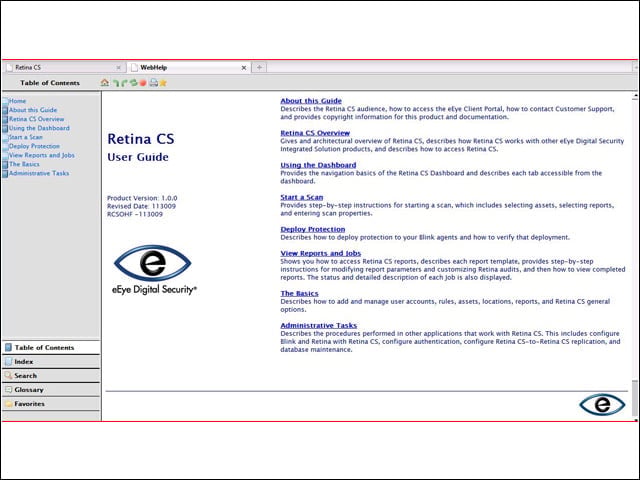Open a new browser tab

point(259,67)
